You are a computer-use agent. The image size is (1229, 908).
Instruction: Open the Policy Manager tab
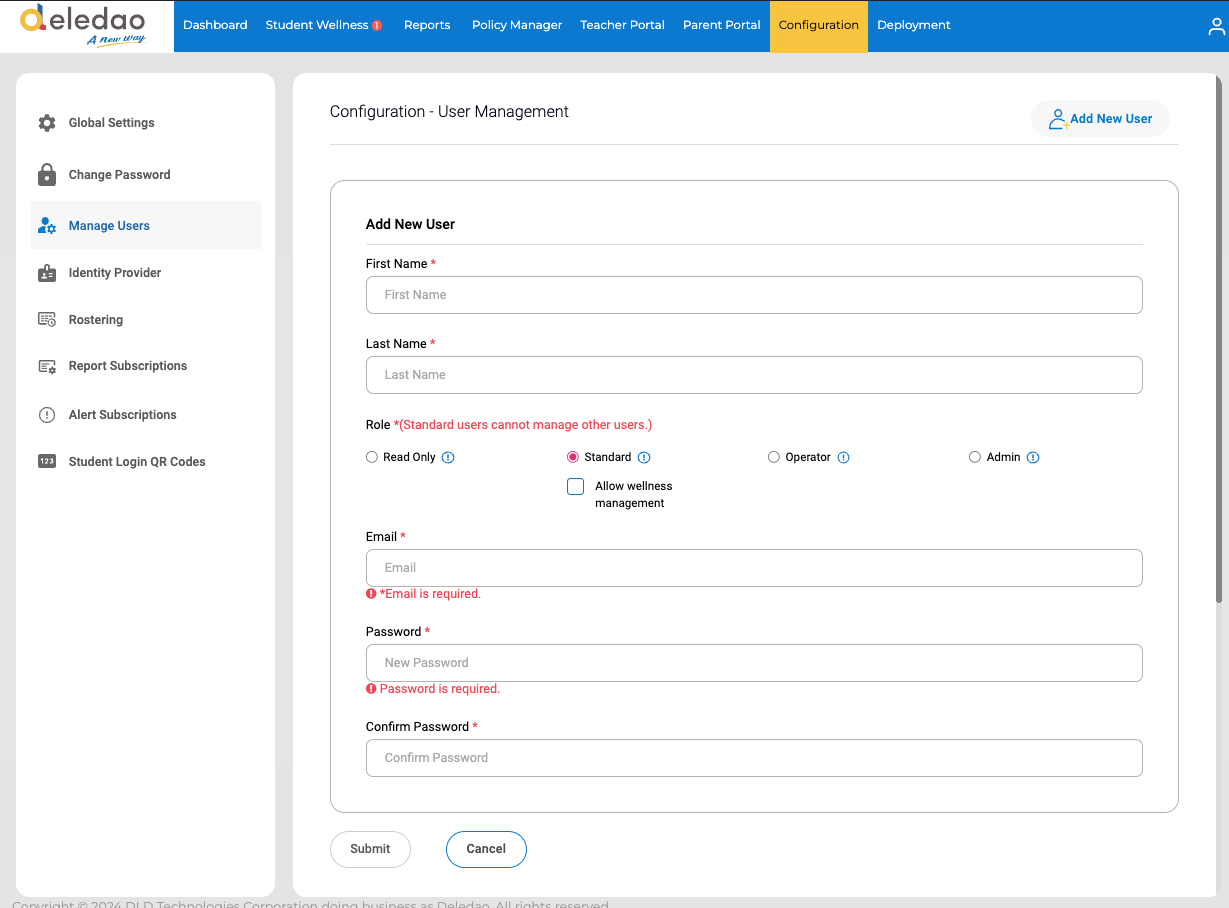517,26
